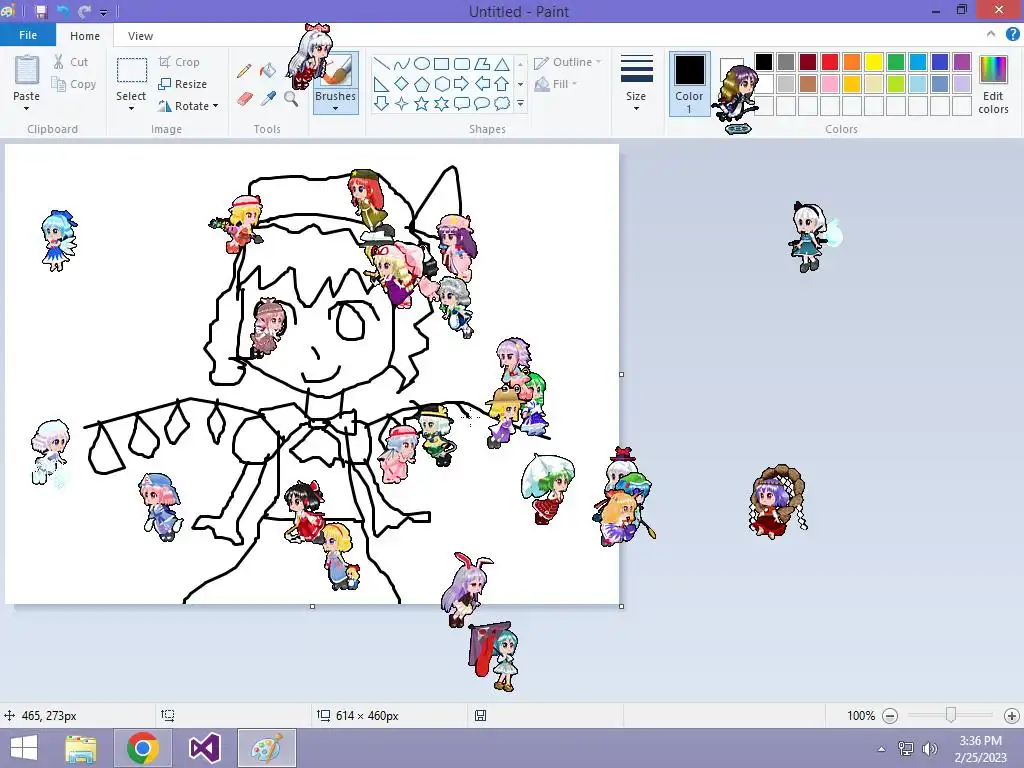Open the Paste dropdown arrow

click(26, 108)
